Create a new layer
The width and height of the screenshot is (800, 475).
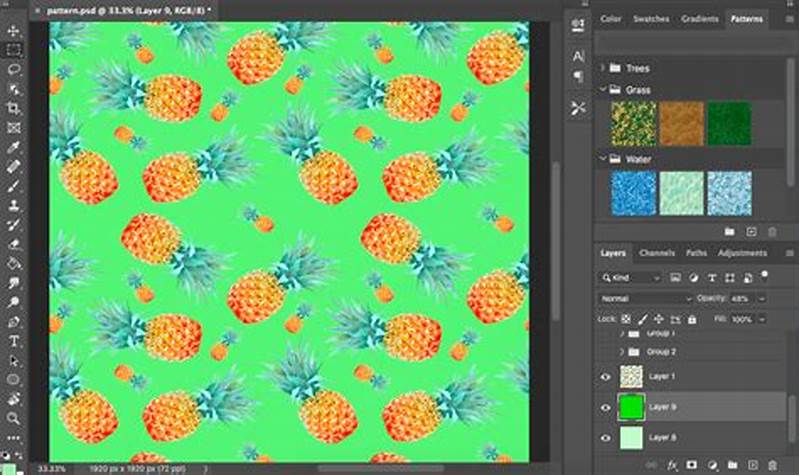(753, 465)
